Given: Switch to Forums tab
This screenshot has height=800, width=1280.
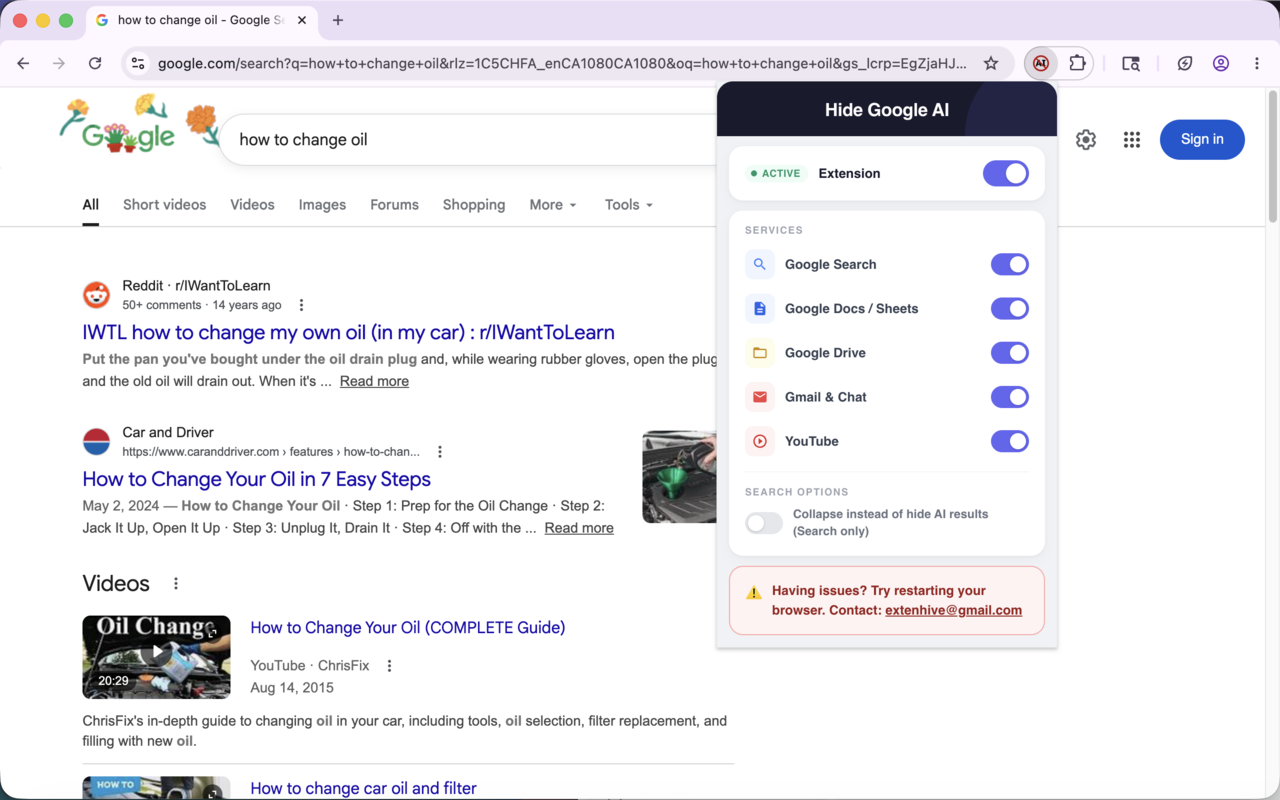Looking at the screenshot, I should click(x=394, y=205).
